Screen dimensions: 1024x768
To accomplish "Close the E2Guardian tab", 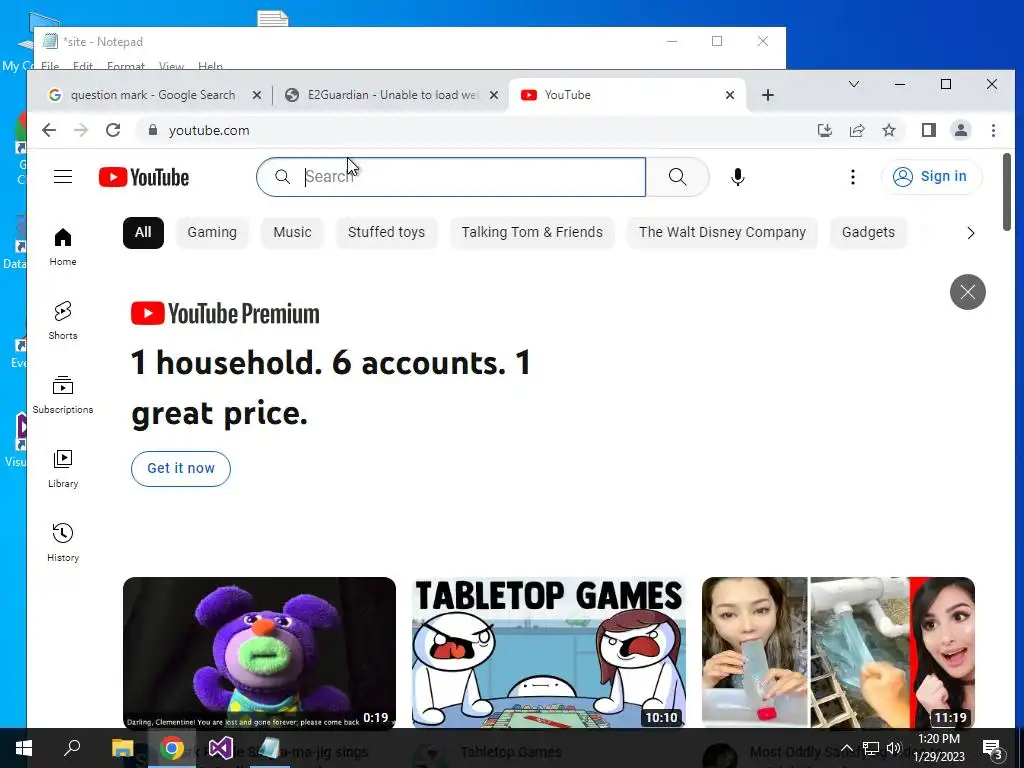I will pyautogui.click(x=494, y=95).
